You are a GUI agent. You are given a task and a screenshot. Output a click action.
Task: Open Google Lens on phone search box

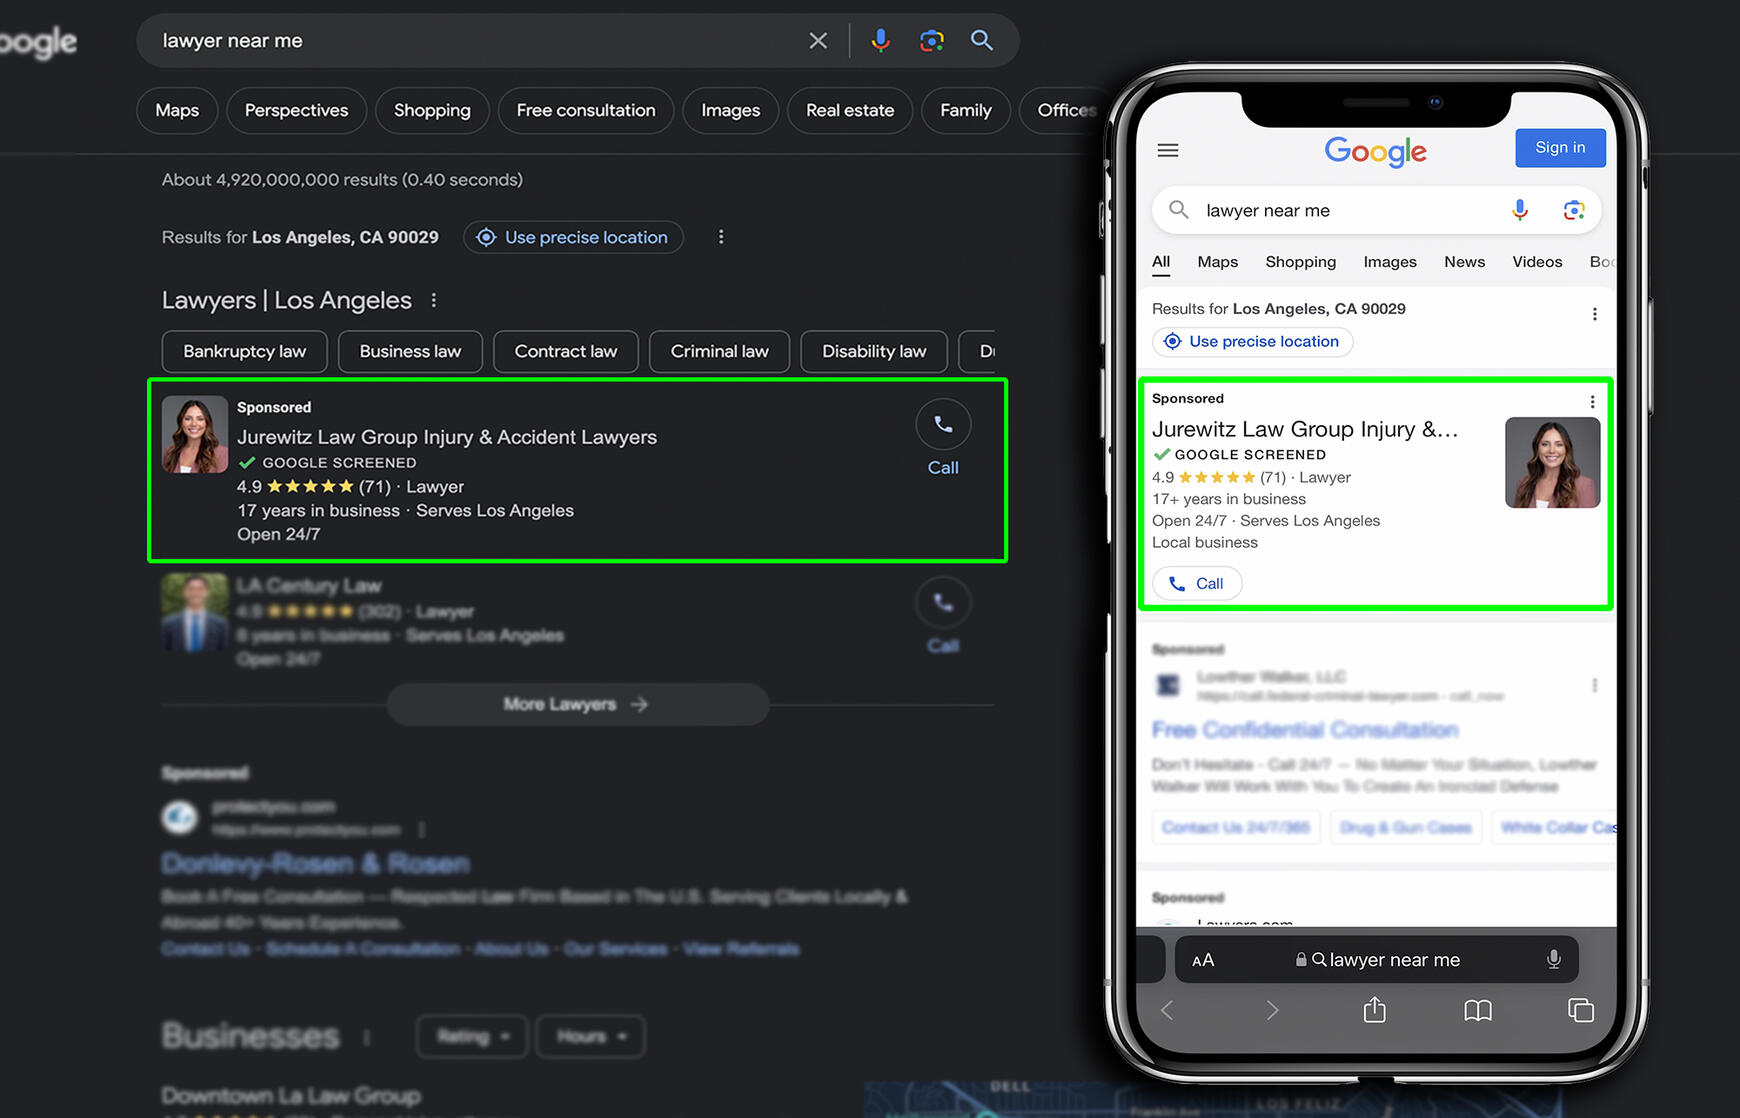point(1574,210)
